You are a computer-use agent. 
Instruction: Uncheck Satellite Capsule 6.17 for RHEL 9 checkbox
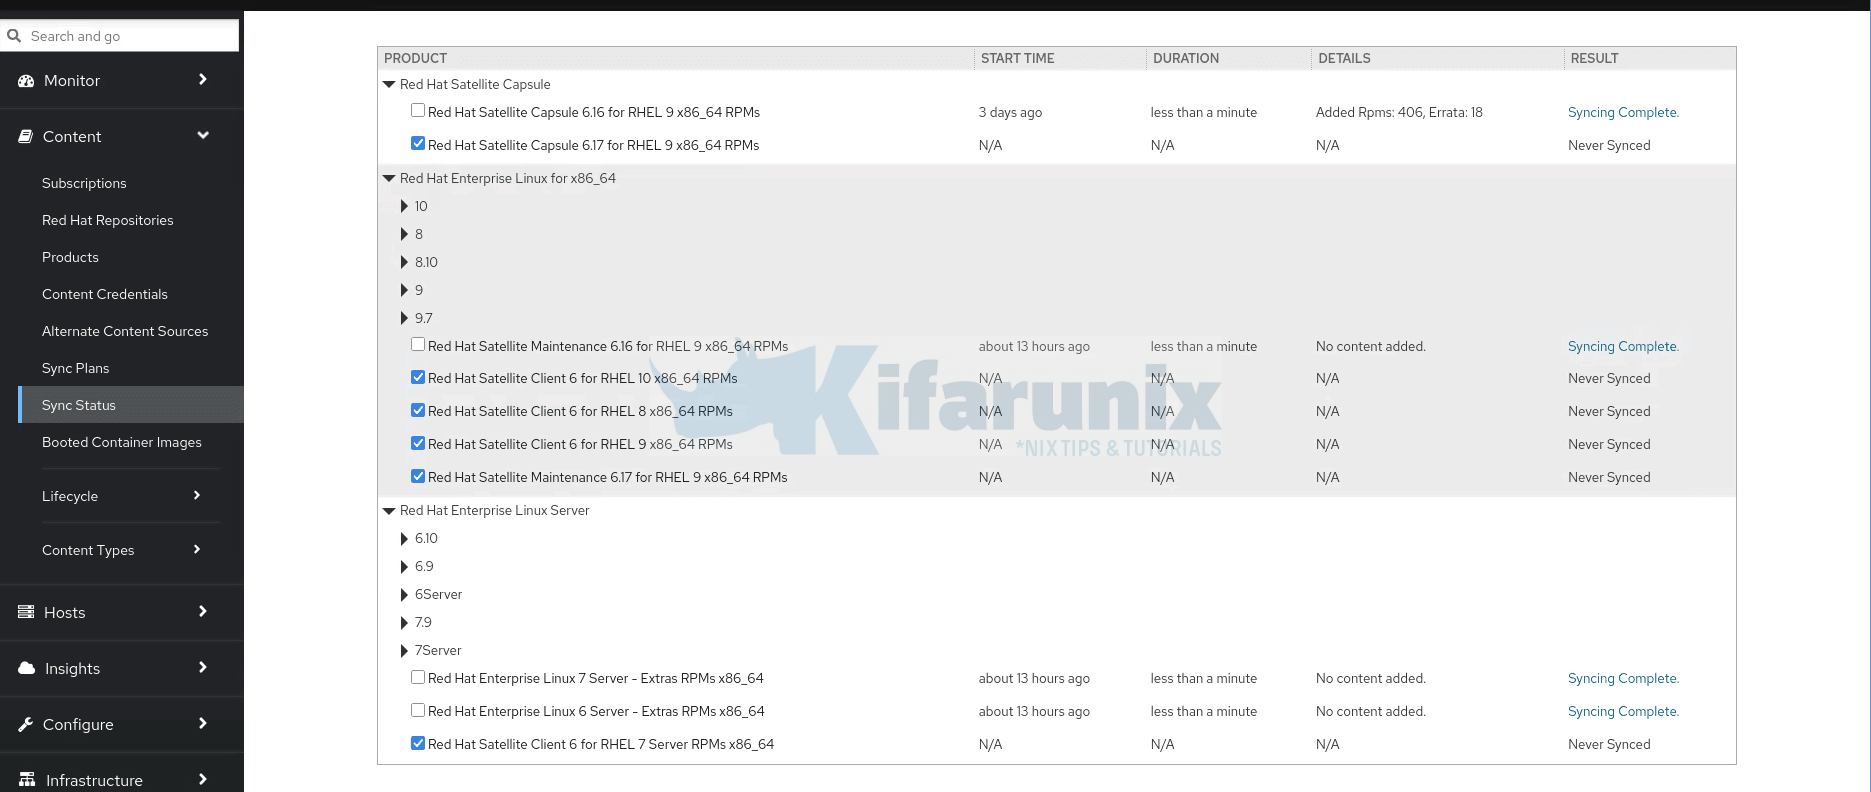click(418, 144)
